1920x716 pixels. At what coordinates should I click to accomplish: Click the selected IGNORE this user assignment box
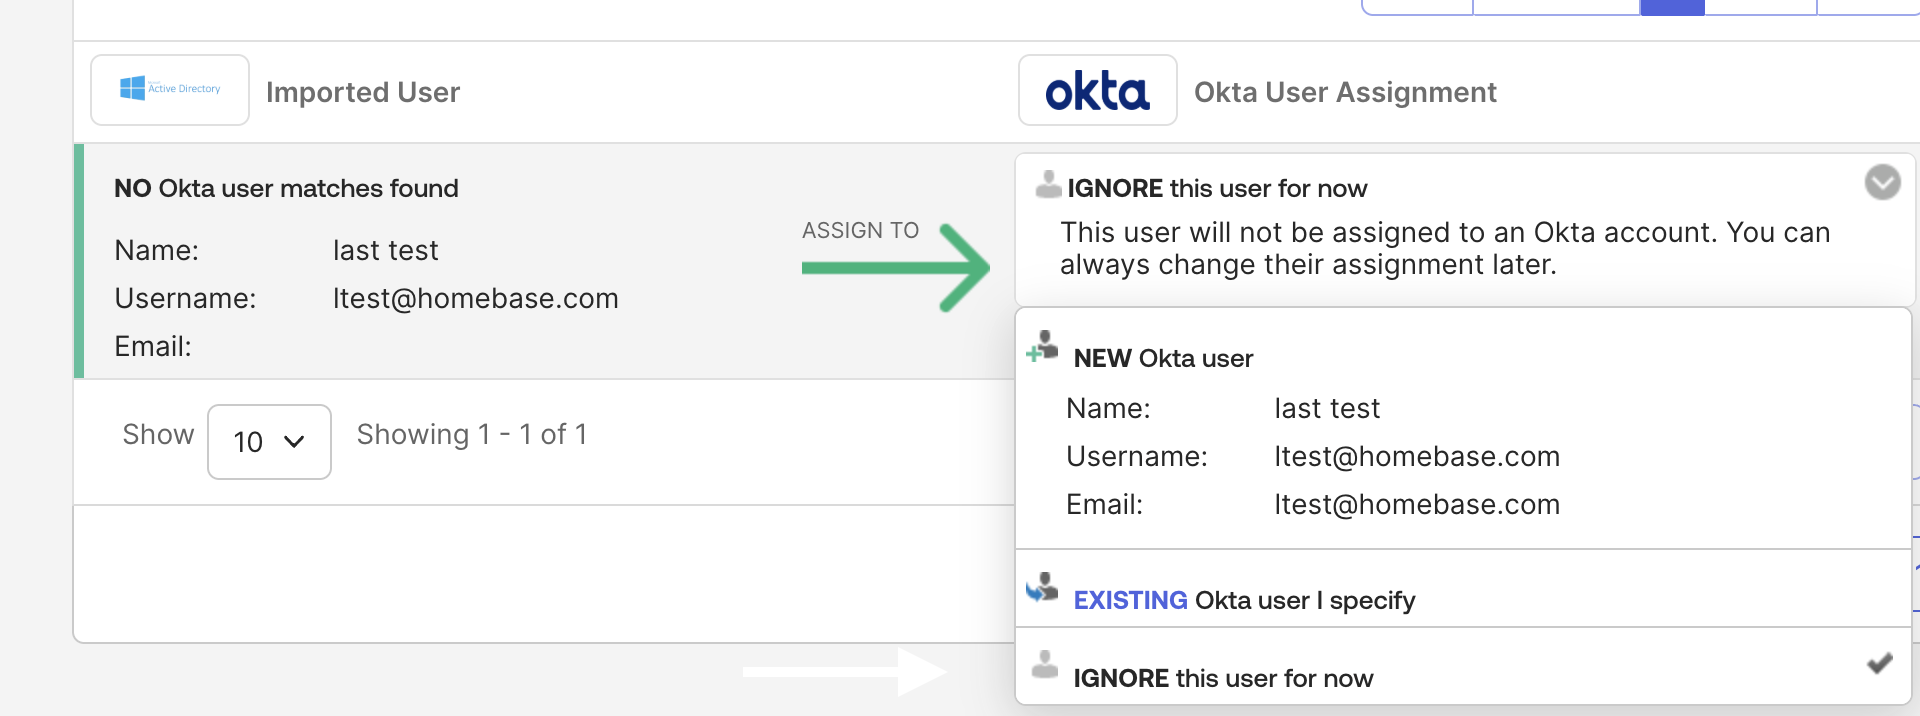point(1465,230)
